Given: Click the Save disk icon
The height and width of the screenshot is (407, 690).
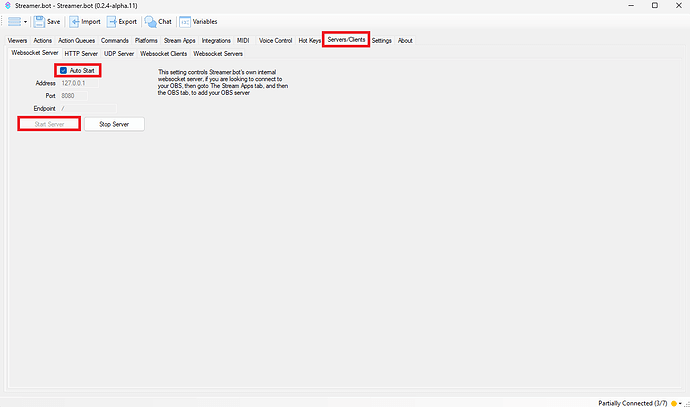Looking at the screenshot, I should pos(38,21).
